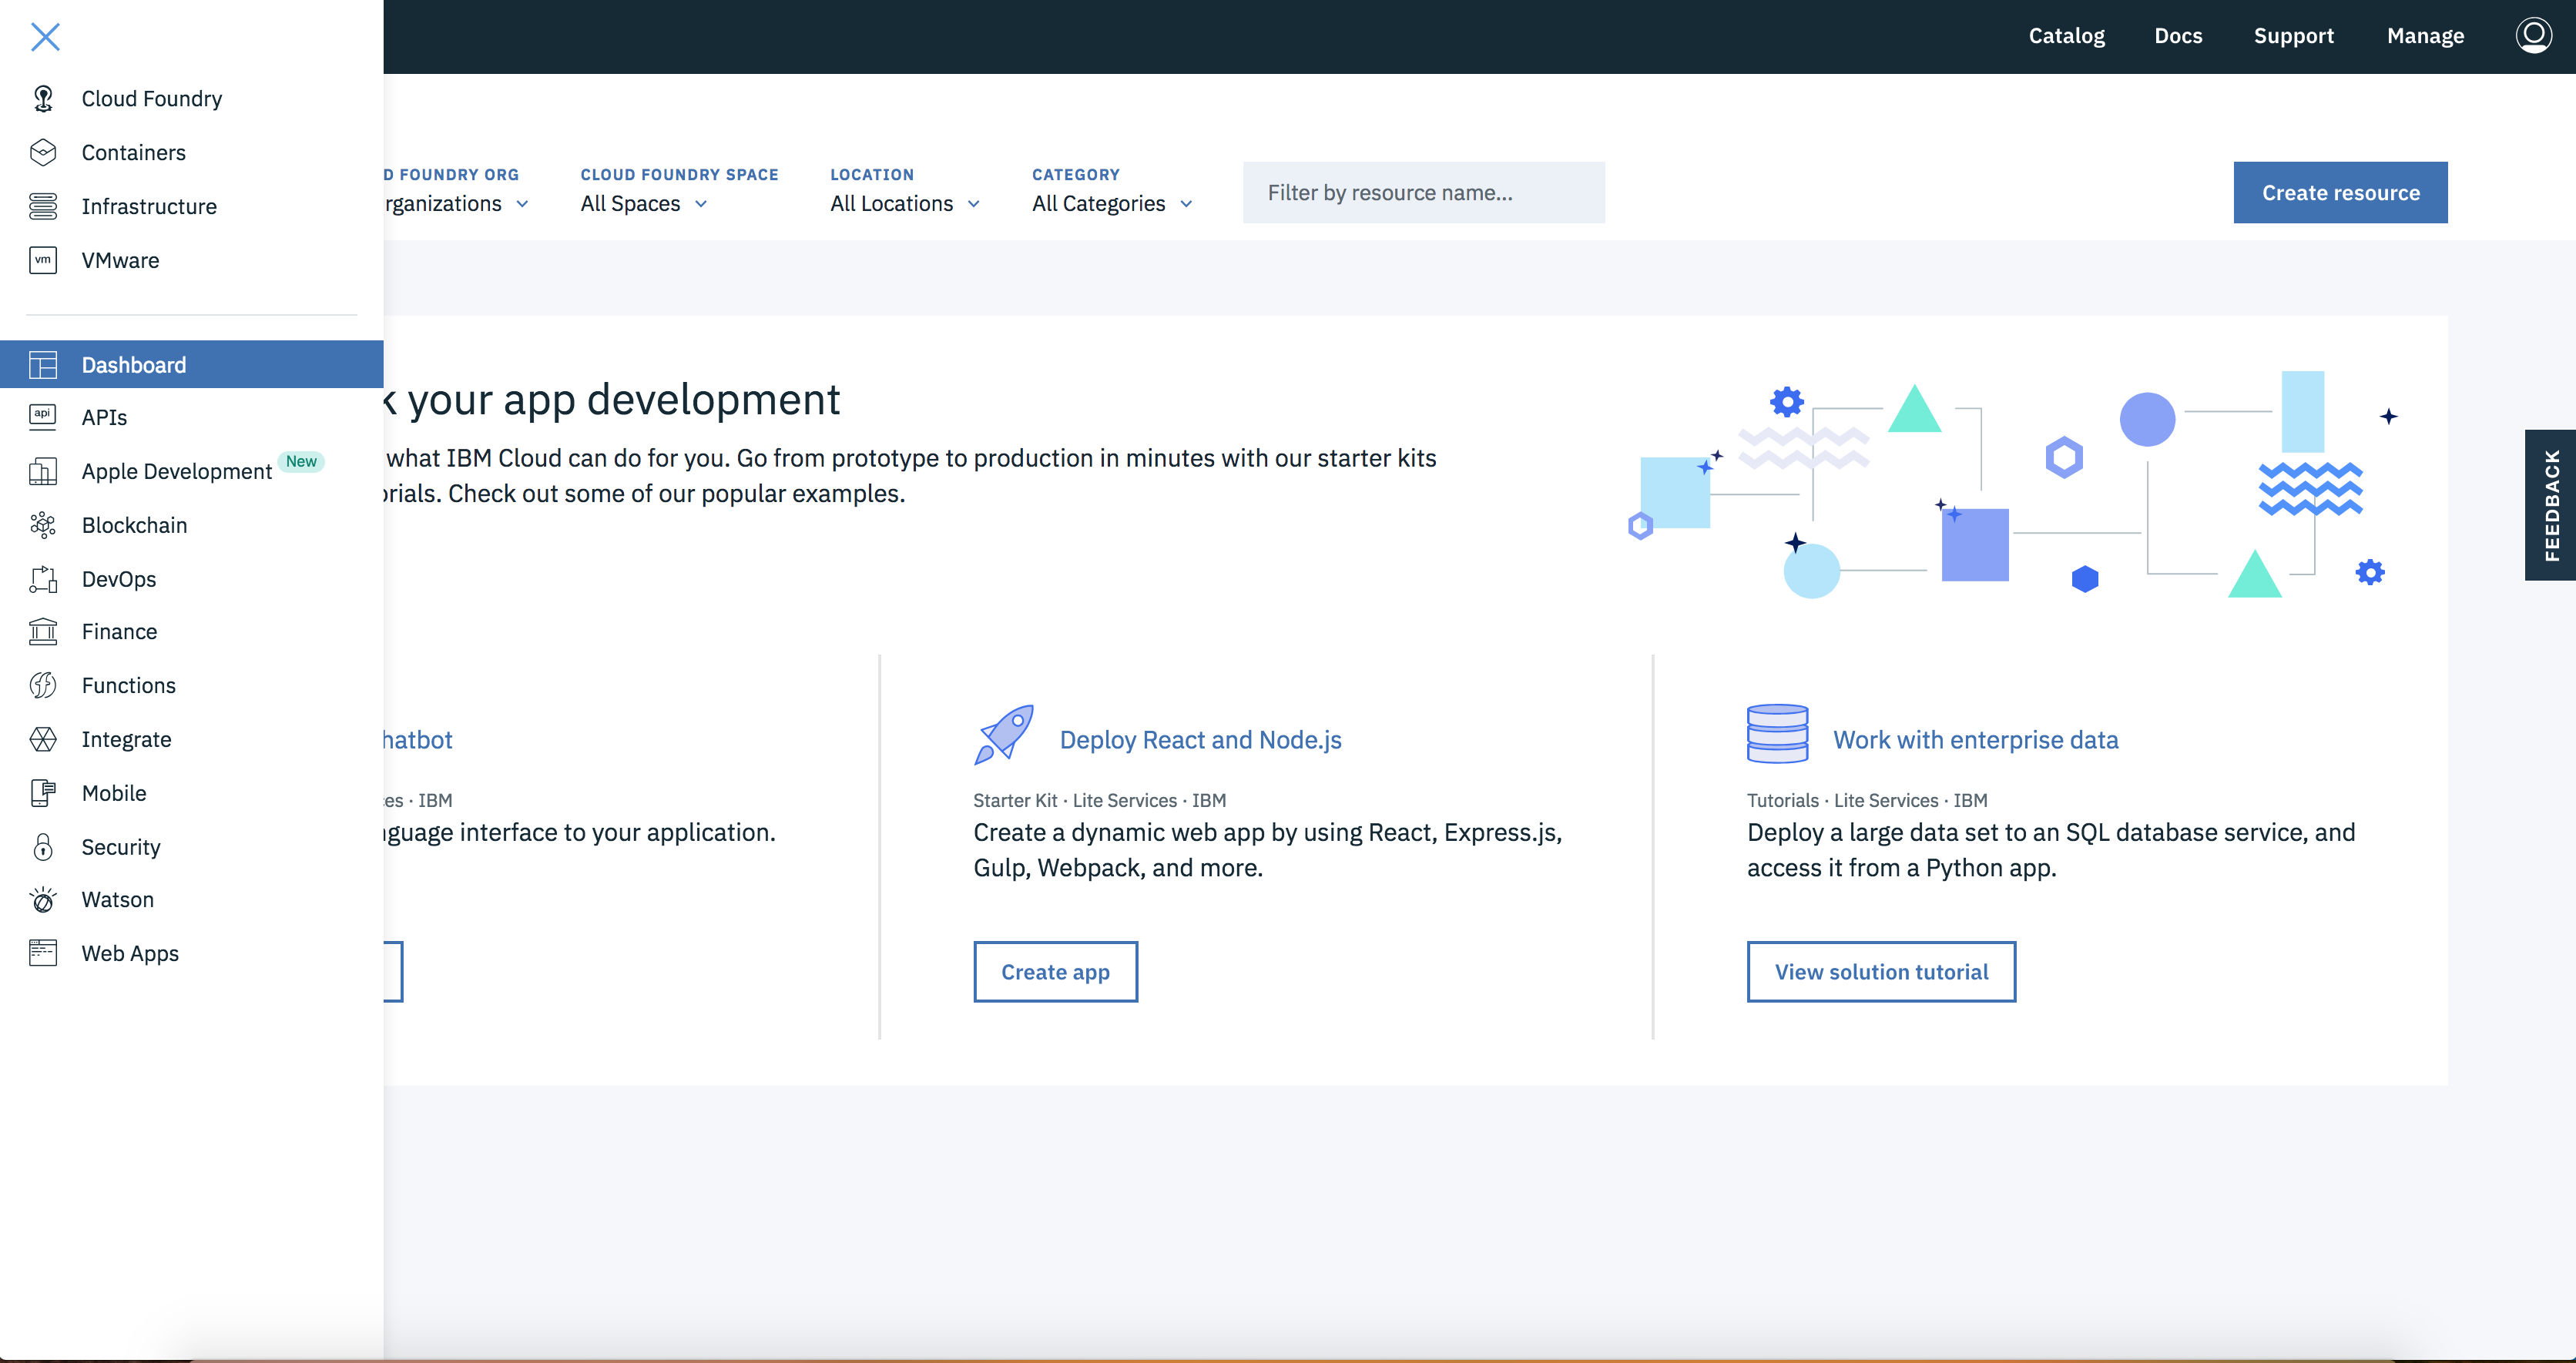Click the CLOUD FOUNDRY SPACE label
The width and height of the screenshot is (2576, 1363).
click(679, 174)
